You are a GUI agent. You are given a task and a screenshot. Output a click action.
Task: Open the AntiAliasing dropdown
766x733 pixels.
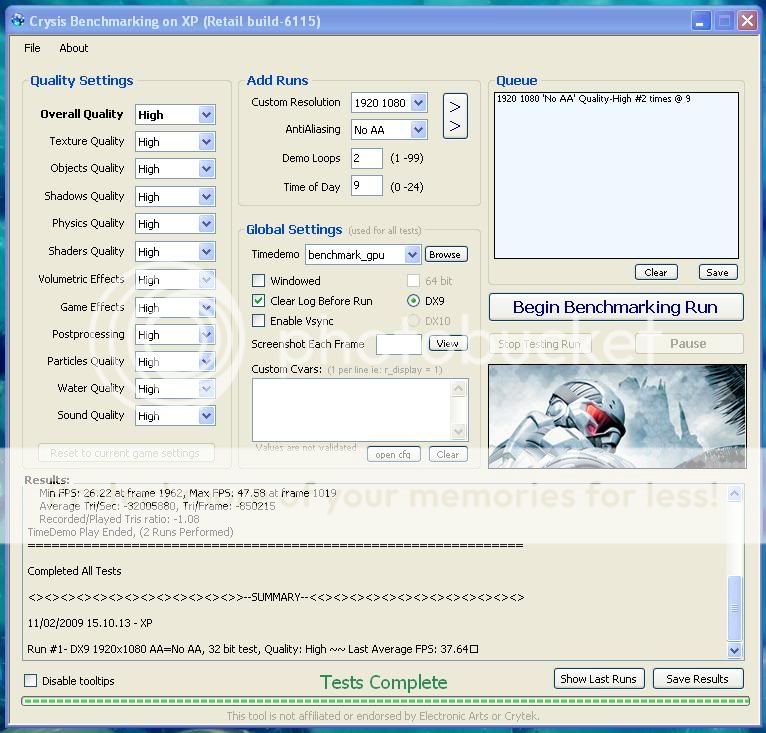pyautogui.click(x=418, y=130)
